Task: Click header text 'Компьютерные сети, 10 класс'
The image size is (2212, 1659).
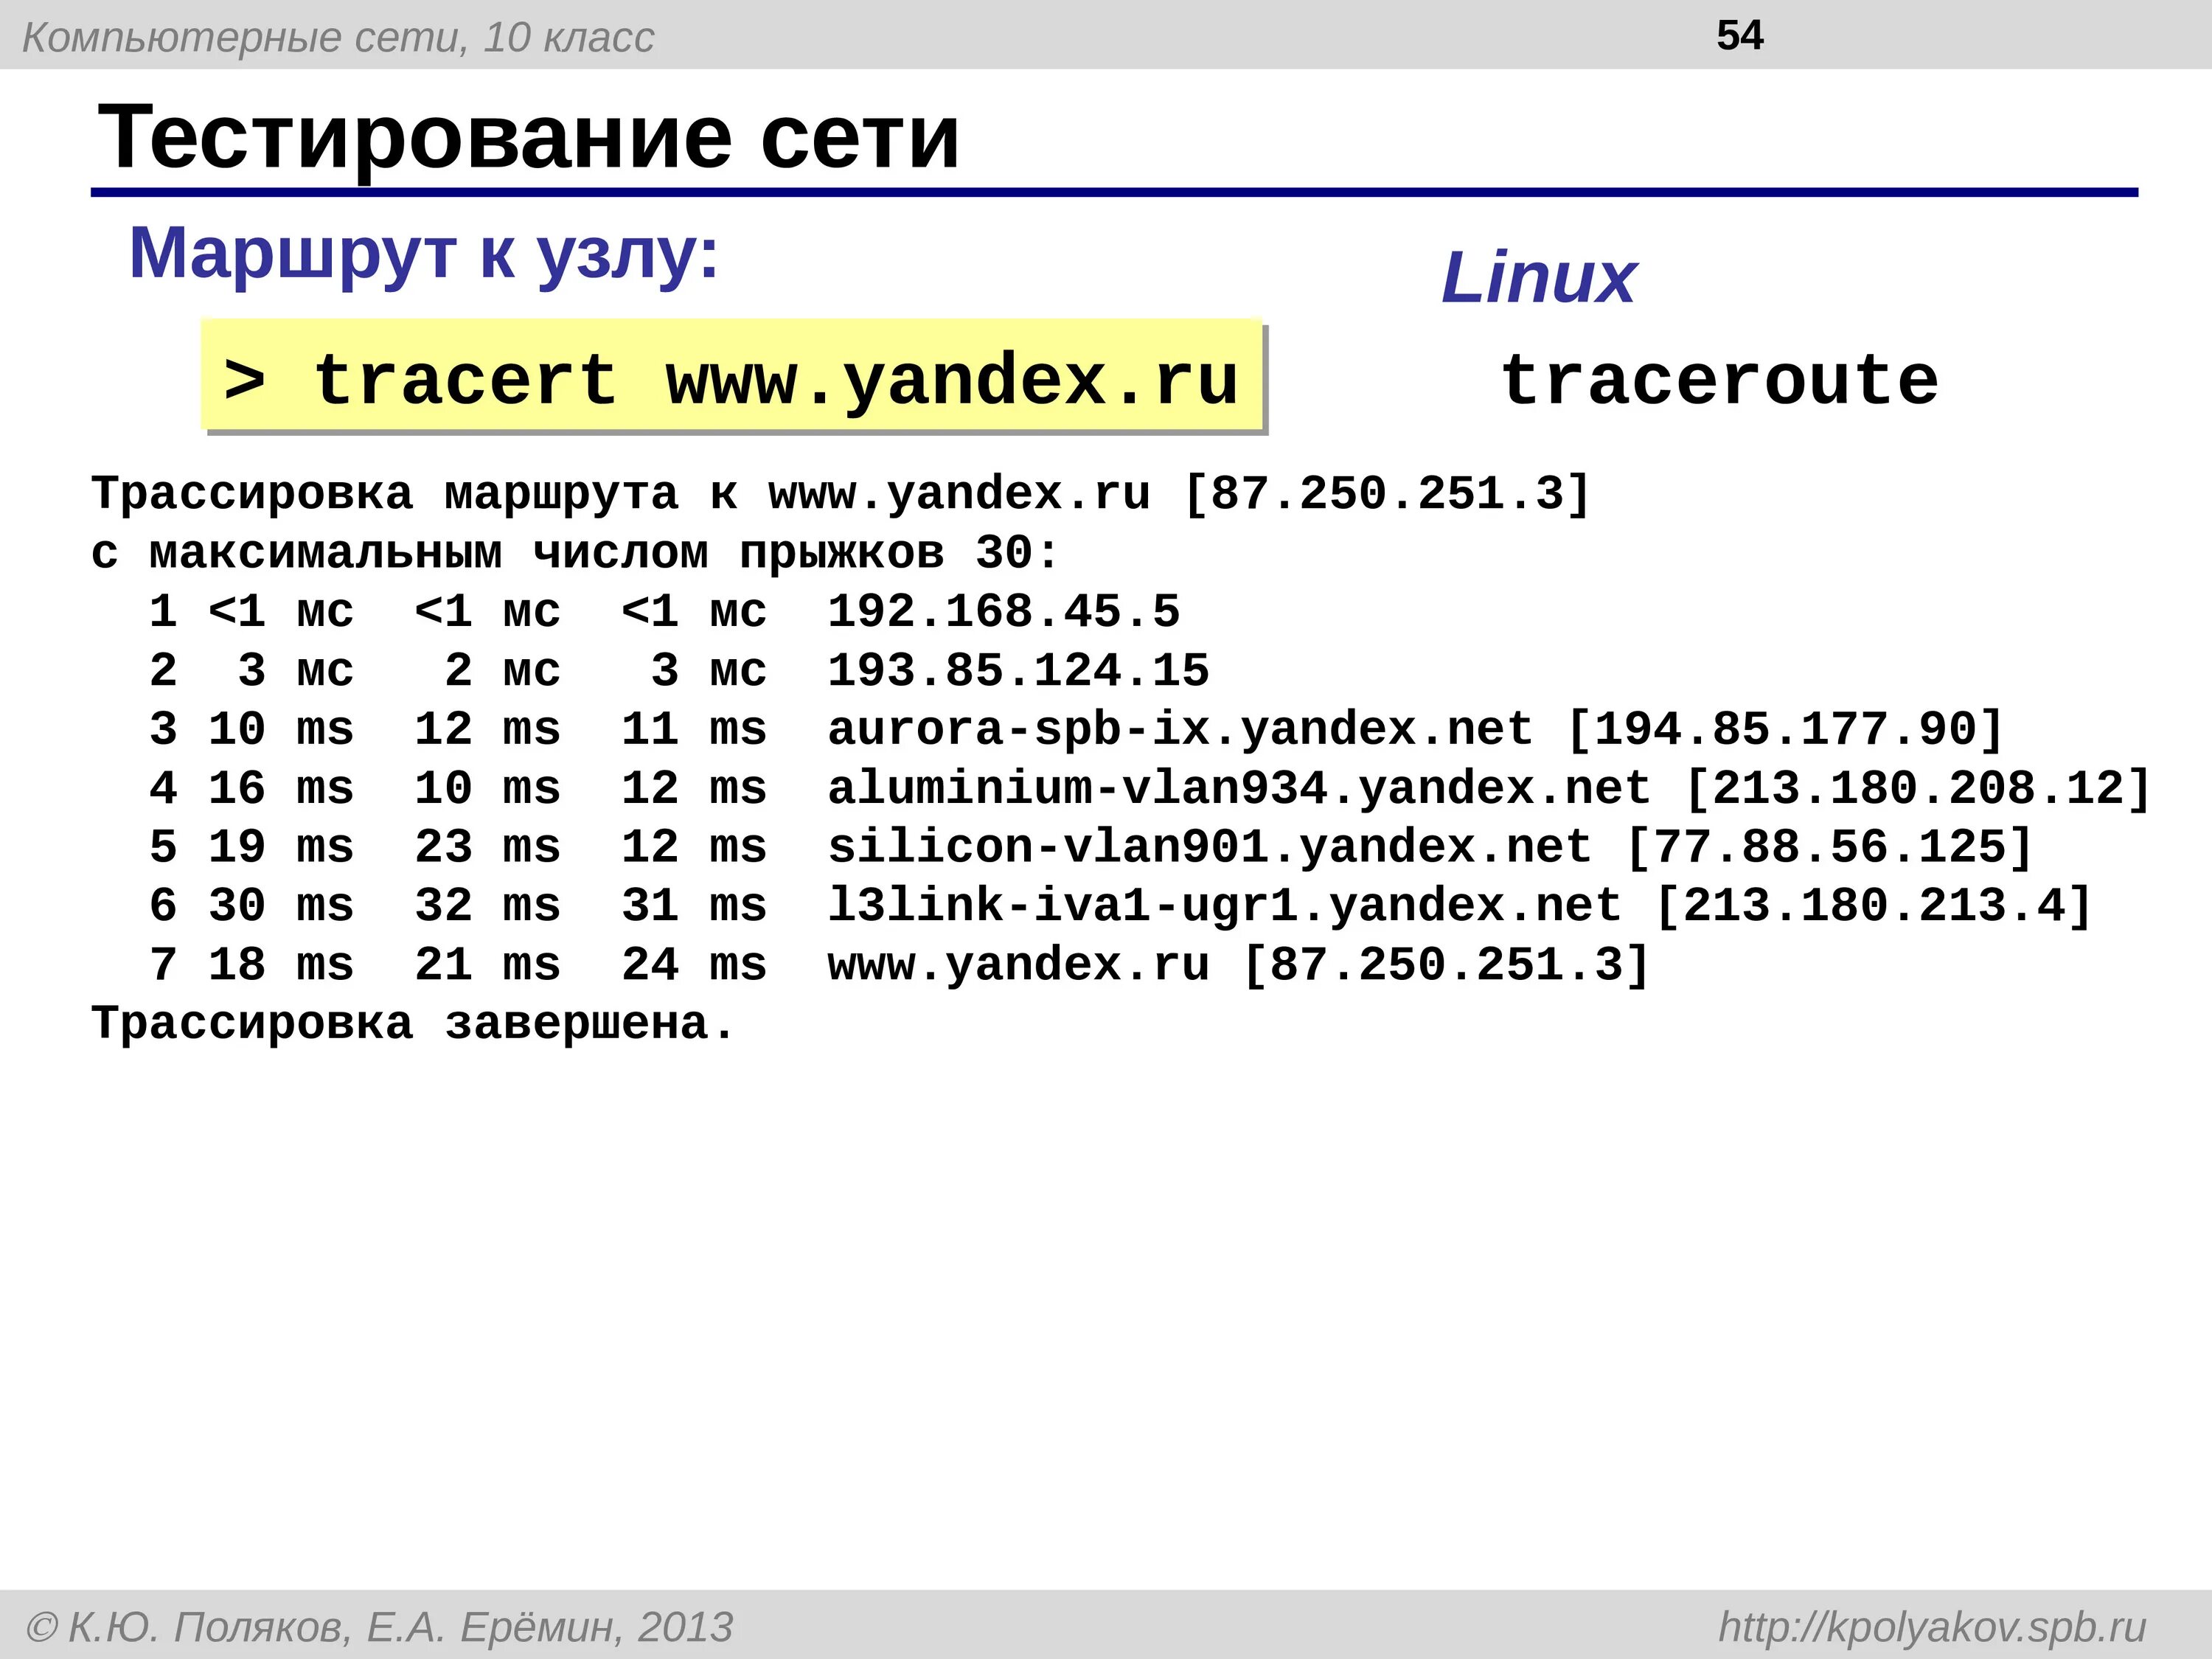Action: (338, 37)
